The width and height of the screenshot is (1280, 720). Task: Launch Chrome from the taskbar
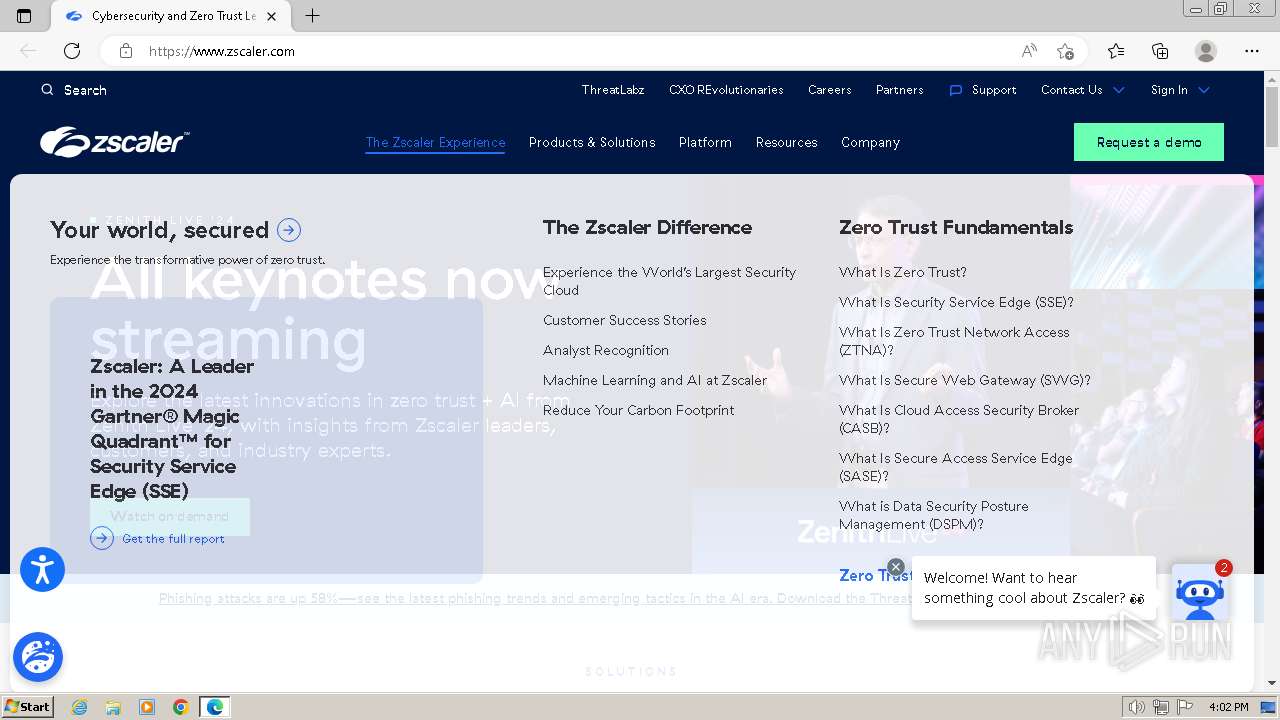point(180,707)
